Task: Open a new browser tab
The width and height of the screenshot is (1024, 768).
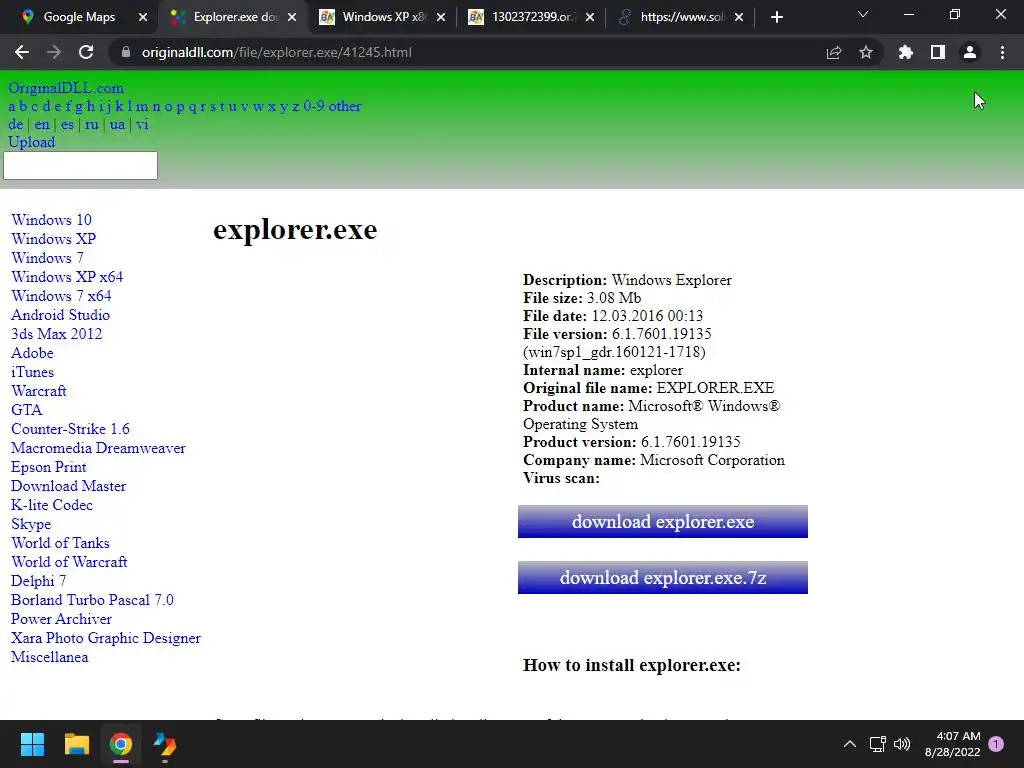Action: [776, 17]
